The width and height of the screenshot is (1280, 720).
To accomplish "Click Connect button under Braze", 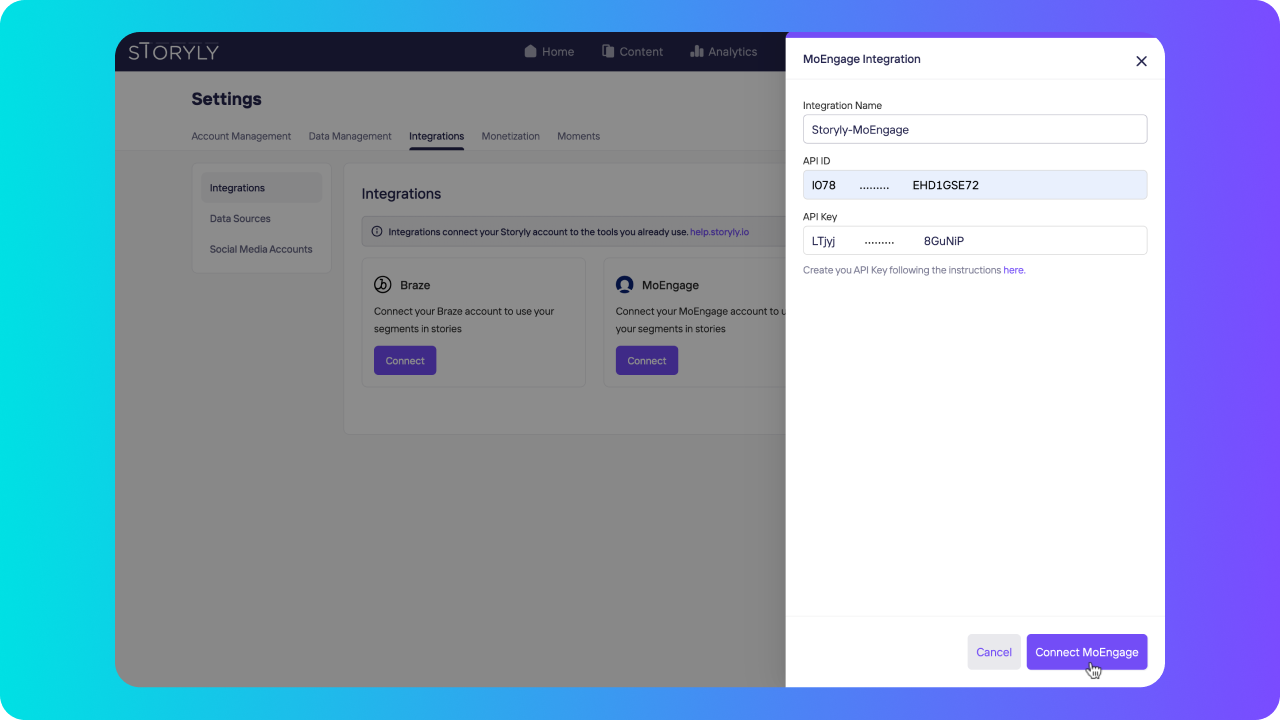I will pos(405,360).
